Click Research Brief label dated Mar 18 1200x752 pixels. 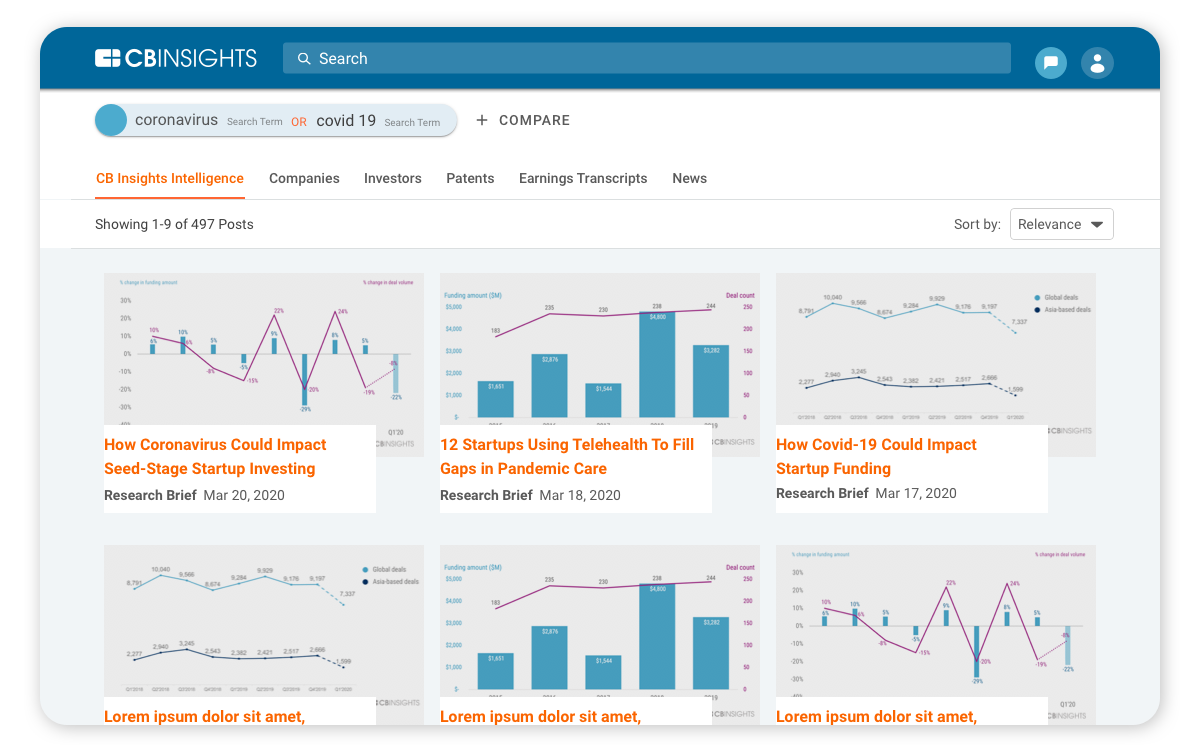coord(486,495)
